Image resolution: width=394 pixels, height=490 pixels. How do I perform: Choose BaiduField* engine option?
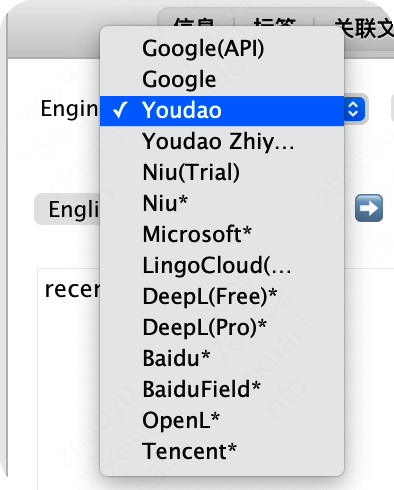click(222, 389)
